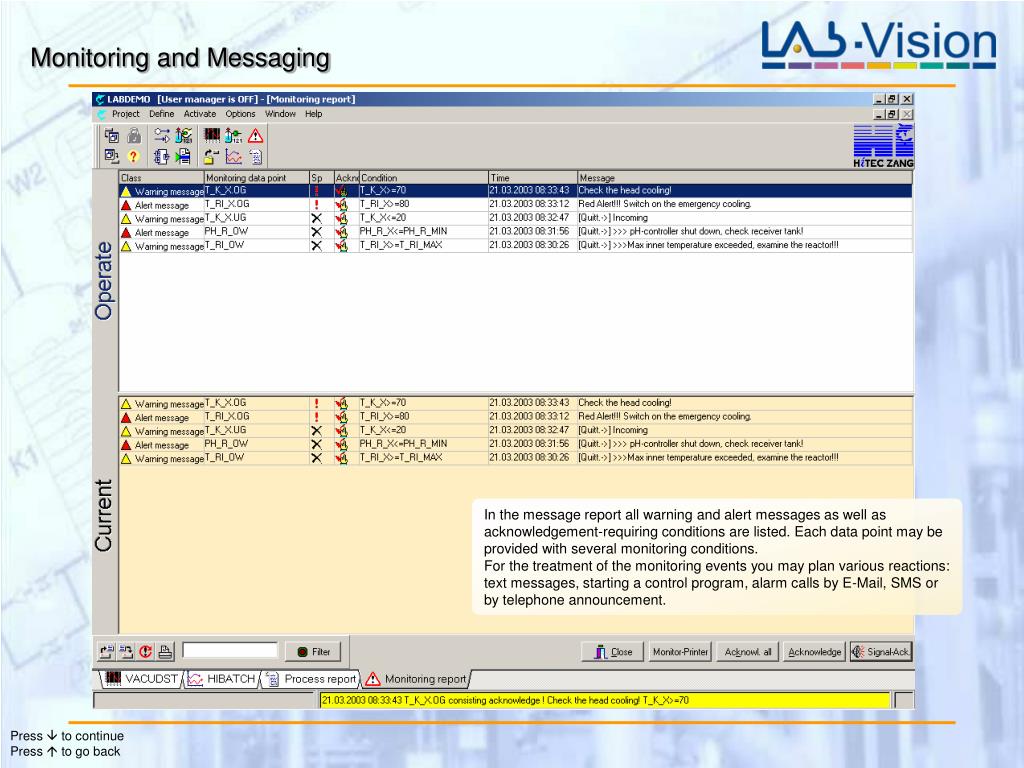Click the window switch toolbar icon
Image resolution: width=1024 pixels, height=768 pixels.
coord(112,156)
